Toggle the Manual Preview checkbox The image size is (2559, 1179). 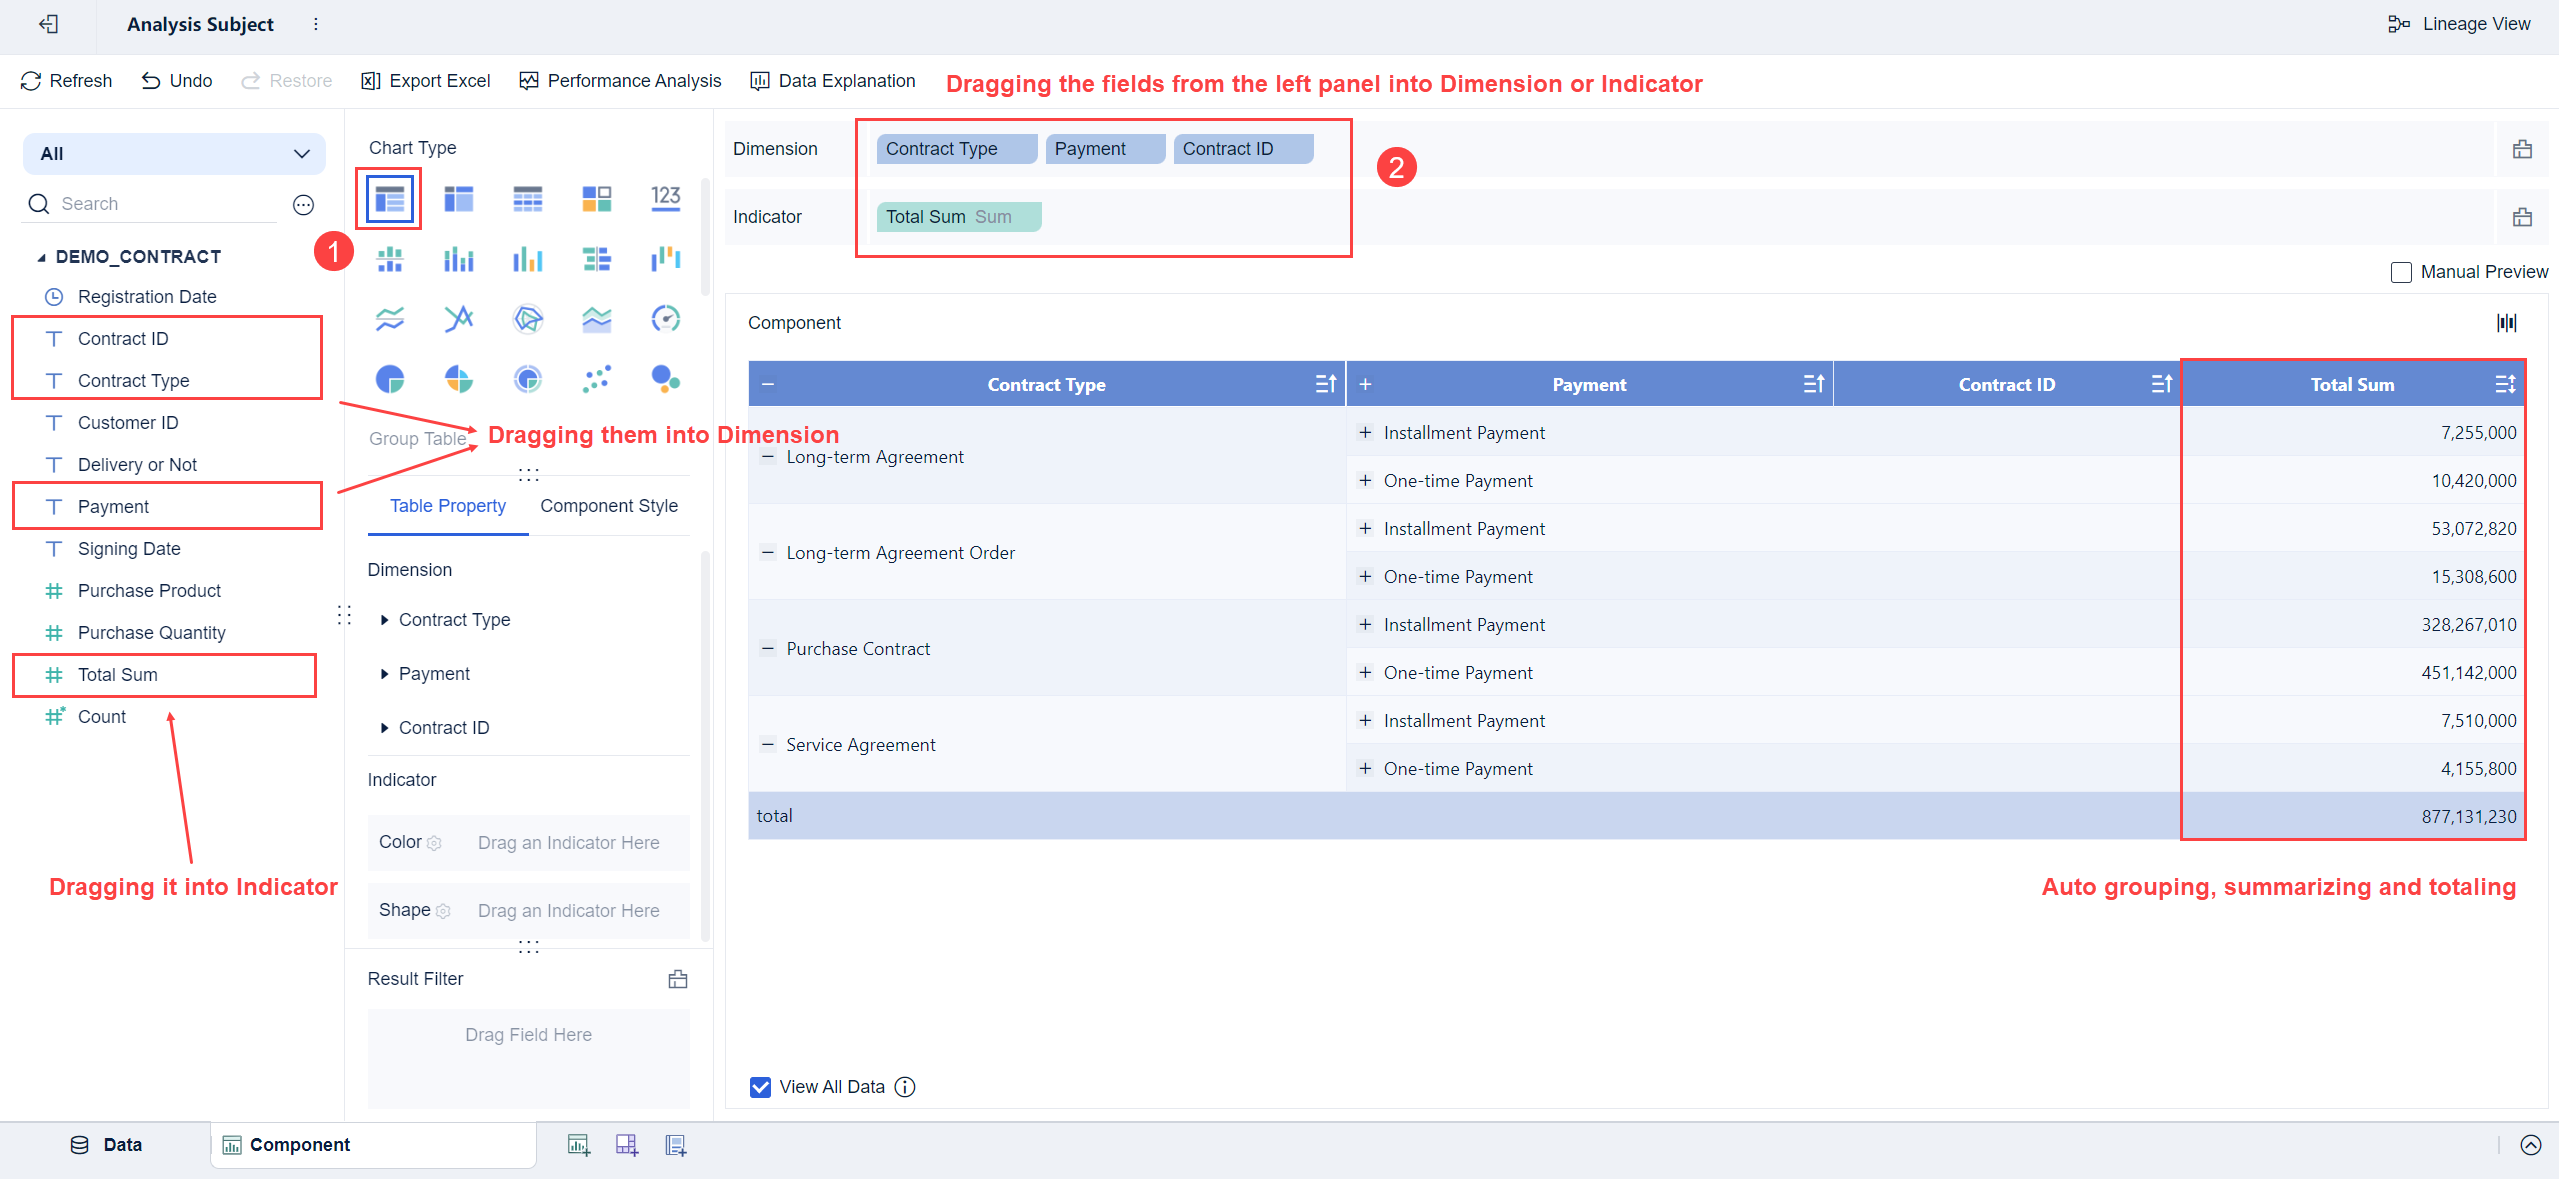[x=2403, y=272]
